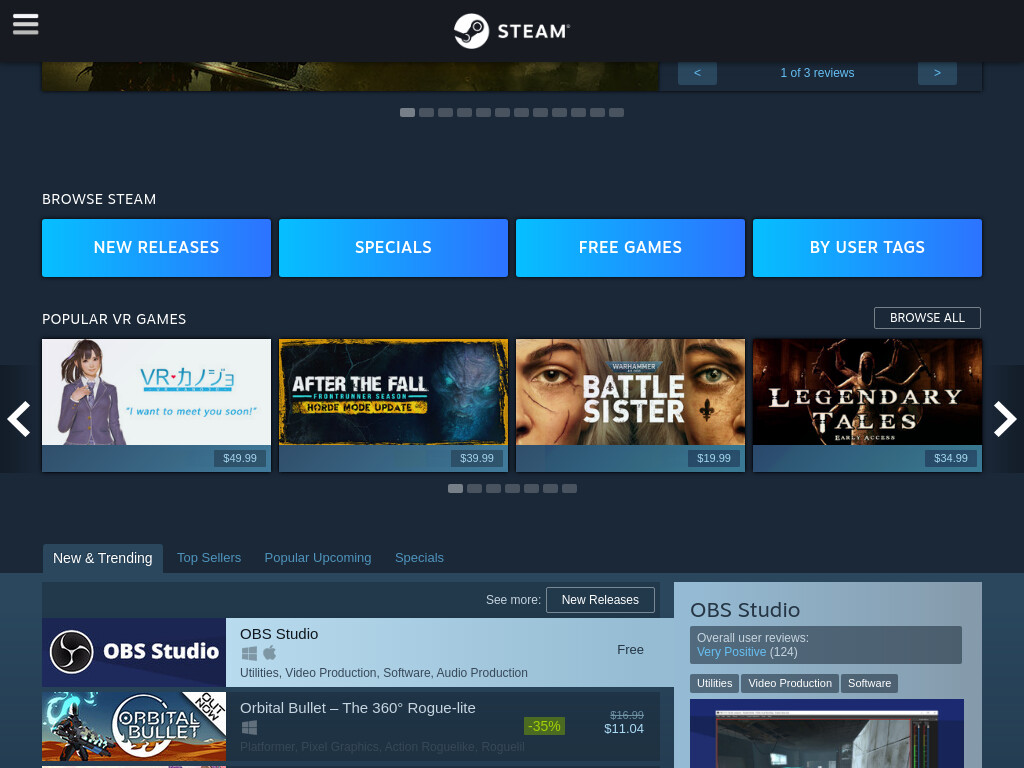Click the Orbital Bullet 360° Rogue-lite title
This screenshot has height=768, width=1024.
(358, 708)
